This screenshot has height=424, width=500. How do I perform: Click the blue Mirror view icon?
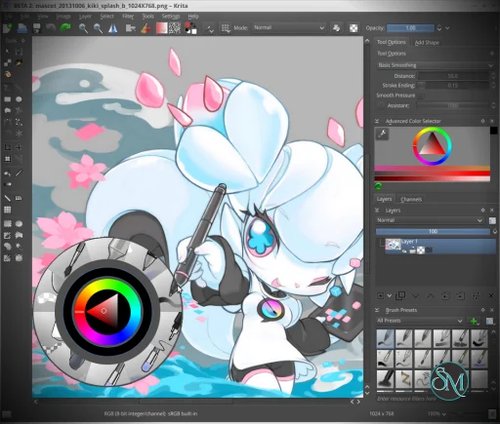pyautogui.click(x=113, y=28)
